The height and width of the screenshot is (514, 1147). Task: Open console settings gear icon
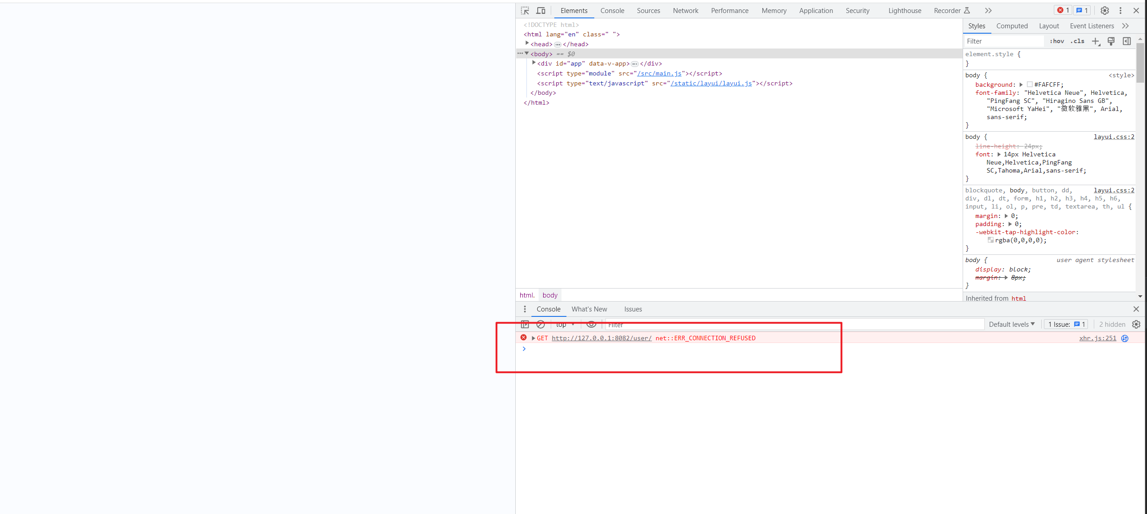[x=1136, y=324]
